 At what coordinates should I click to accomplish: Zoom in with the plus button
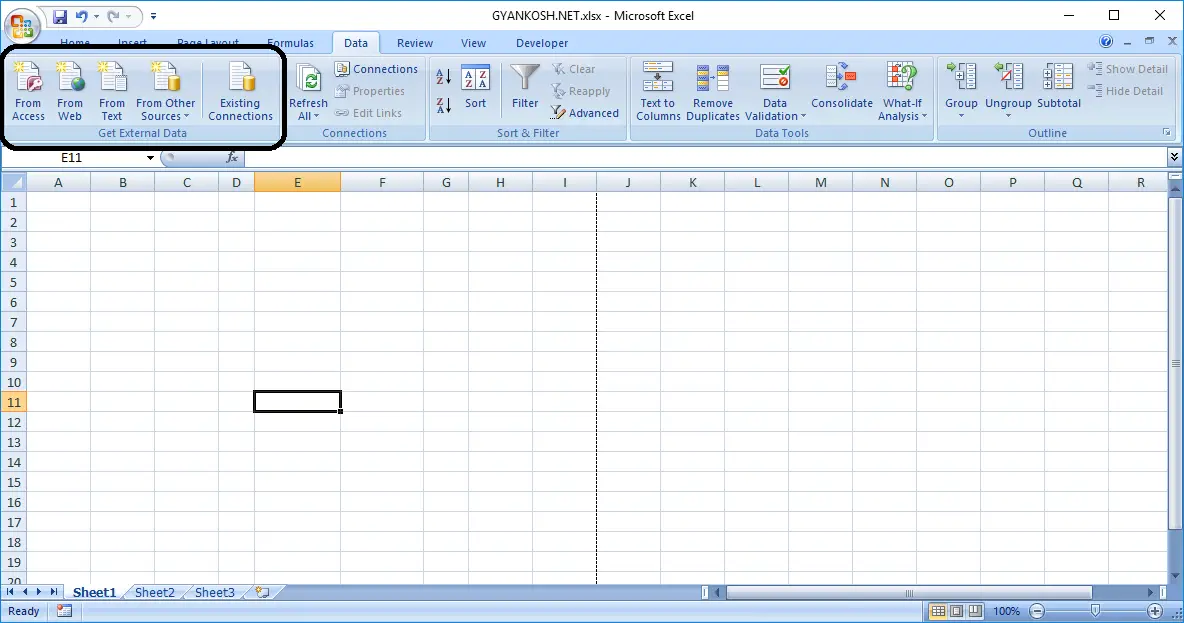click(1155, 611)
